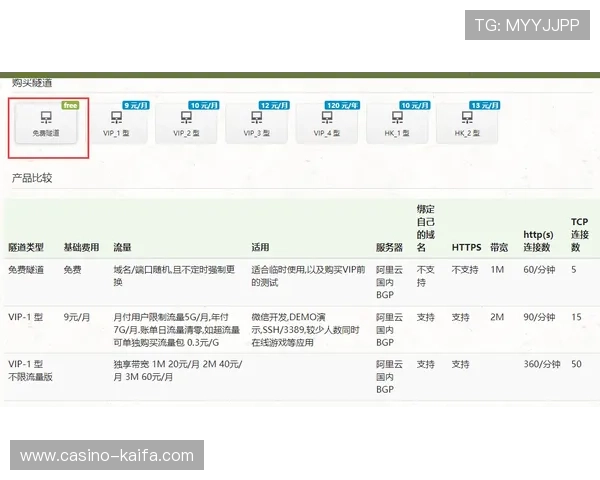Viewport: 600px width, 480px height.
Task: Click the VIP-1 型 不限流量版 row name
Action: [30, 371]
